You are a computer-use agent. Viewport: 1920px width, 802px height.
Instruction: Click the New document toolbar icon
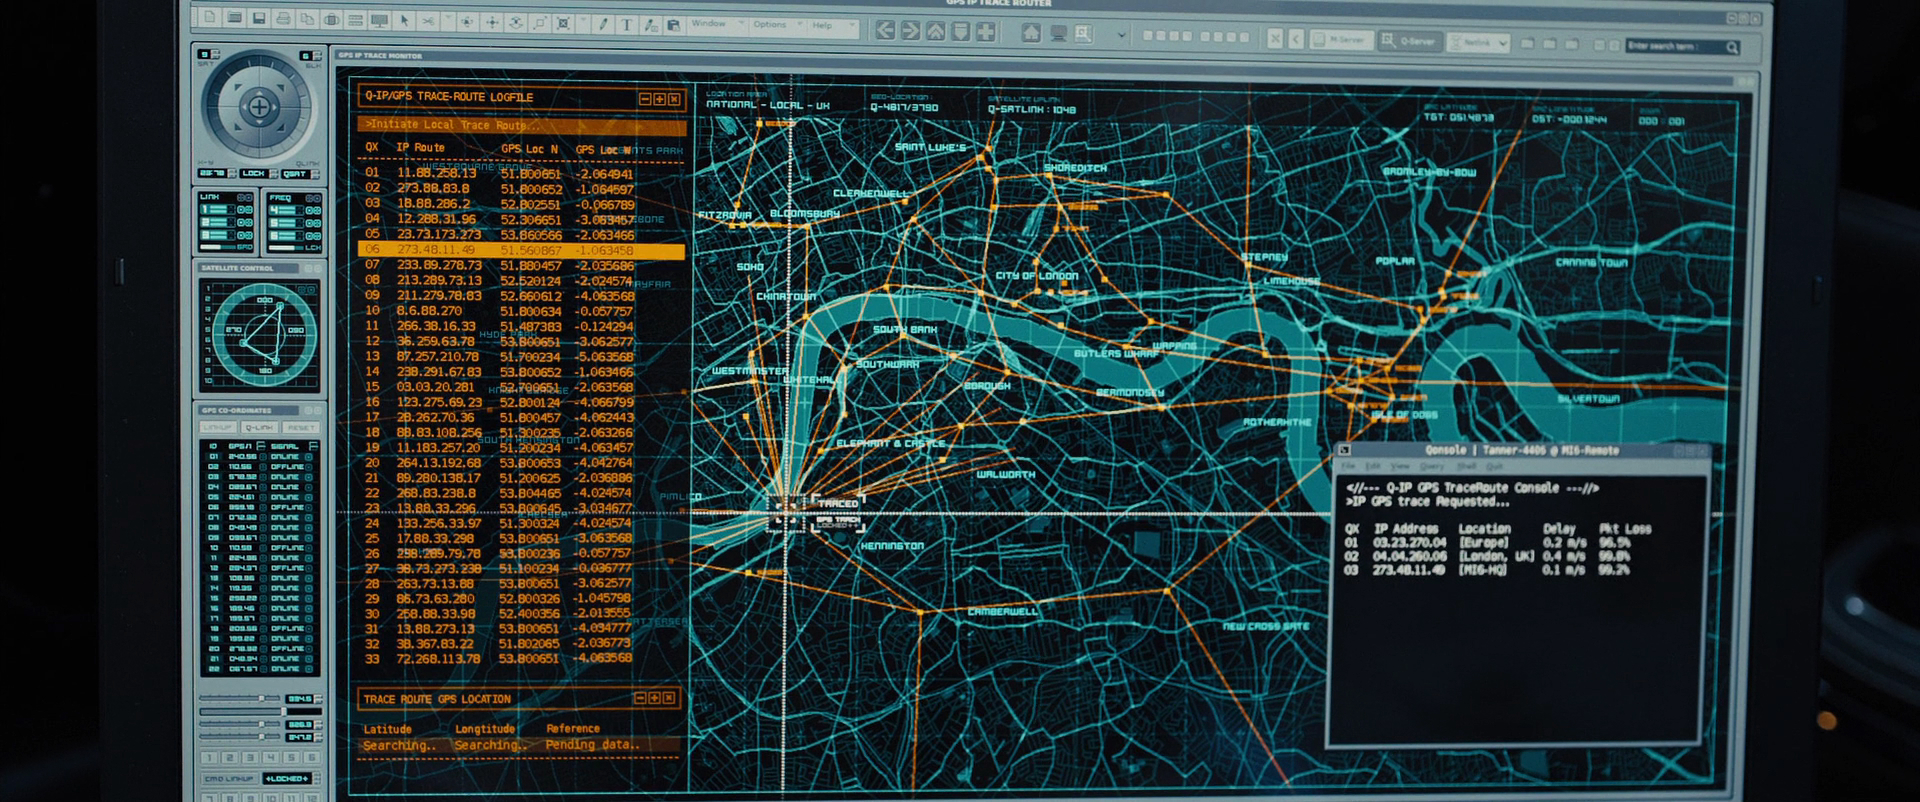click(210, 17)
